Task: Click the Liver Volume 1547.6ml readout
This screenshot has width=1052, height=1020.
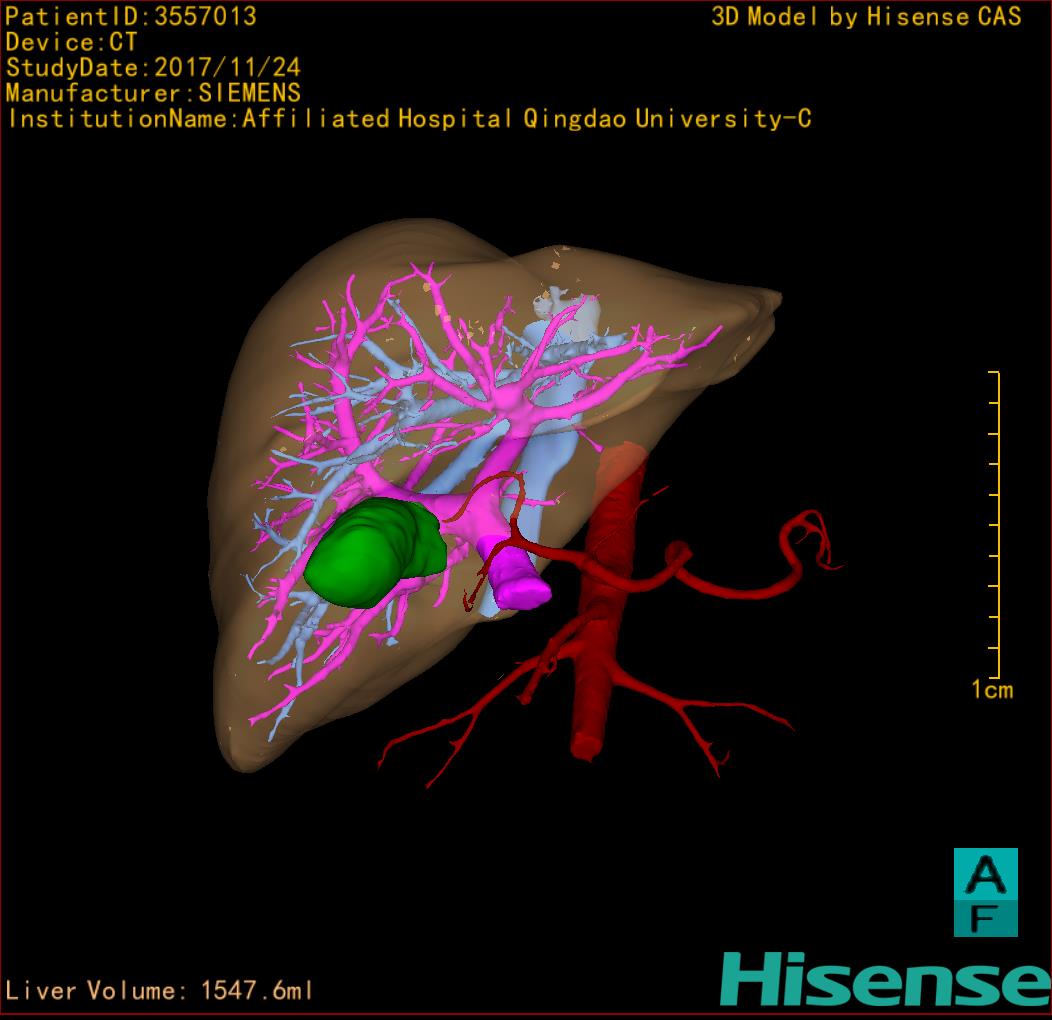Action: pyautogui.click(x=159, y=991)
